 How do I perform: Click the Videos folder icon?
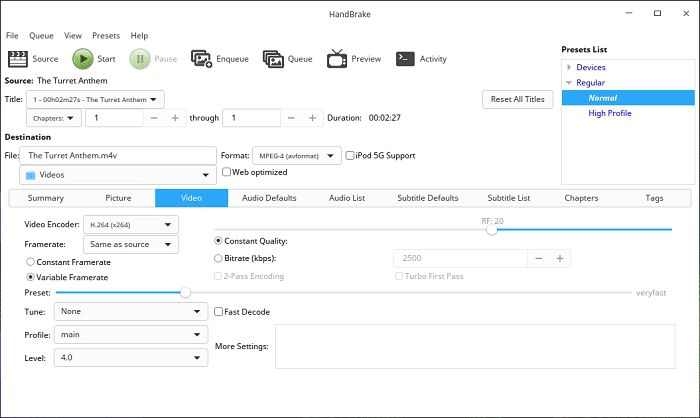pos(29,175)
